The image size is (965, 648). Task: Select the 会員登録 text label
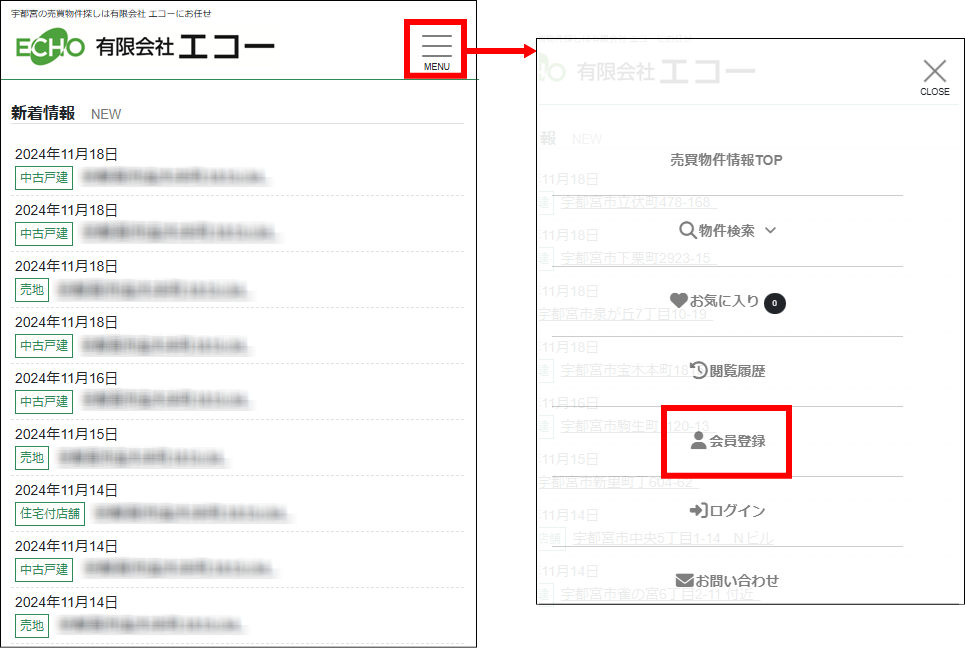click(737, 441)
